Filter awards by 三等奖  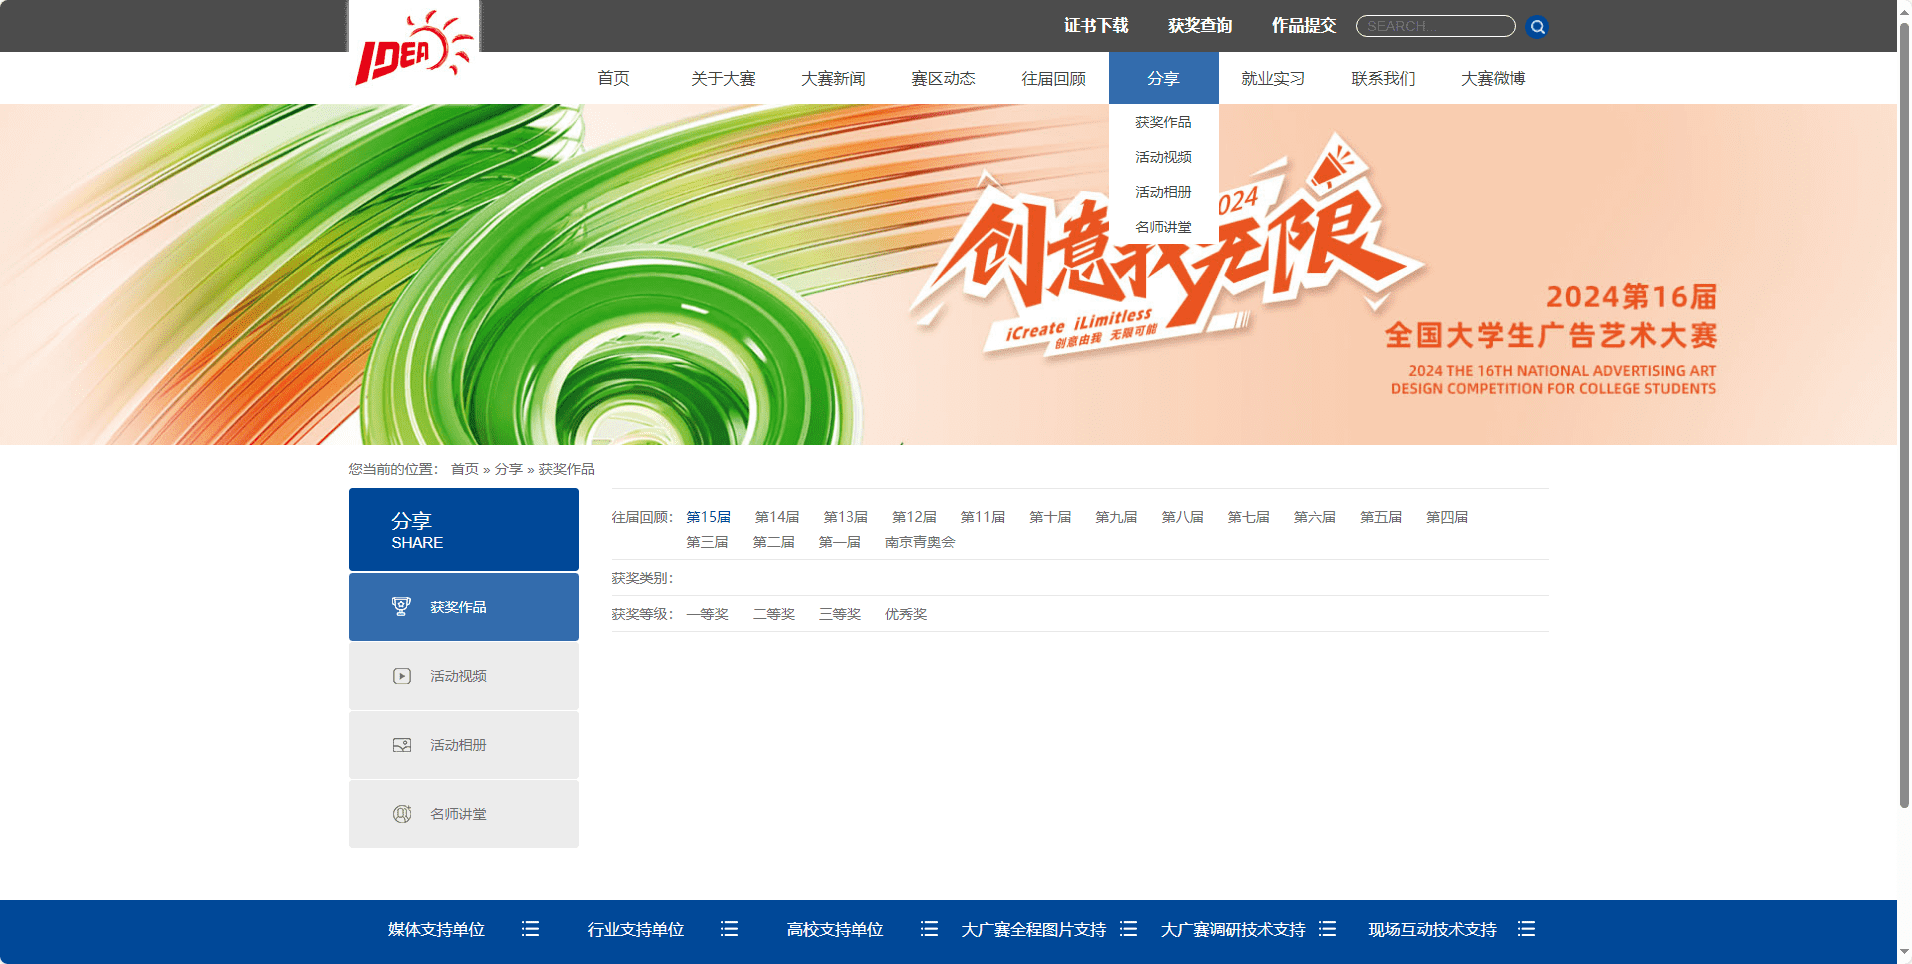click(x=840, y=614)
